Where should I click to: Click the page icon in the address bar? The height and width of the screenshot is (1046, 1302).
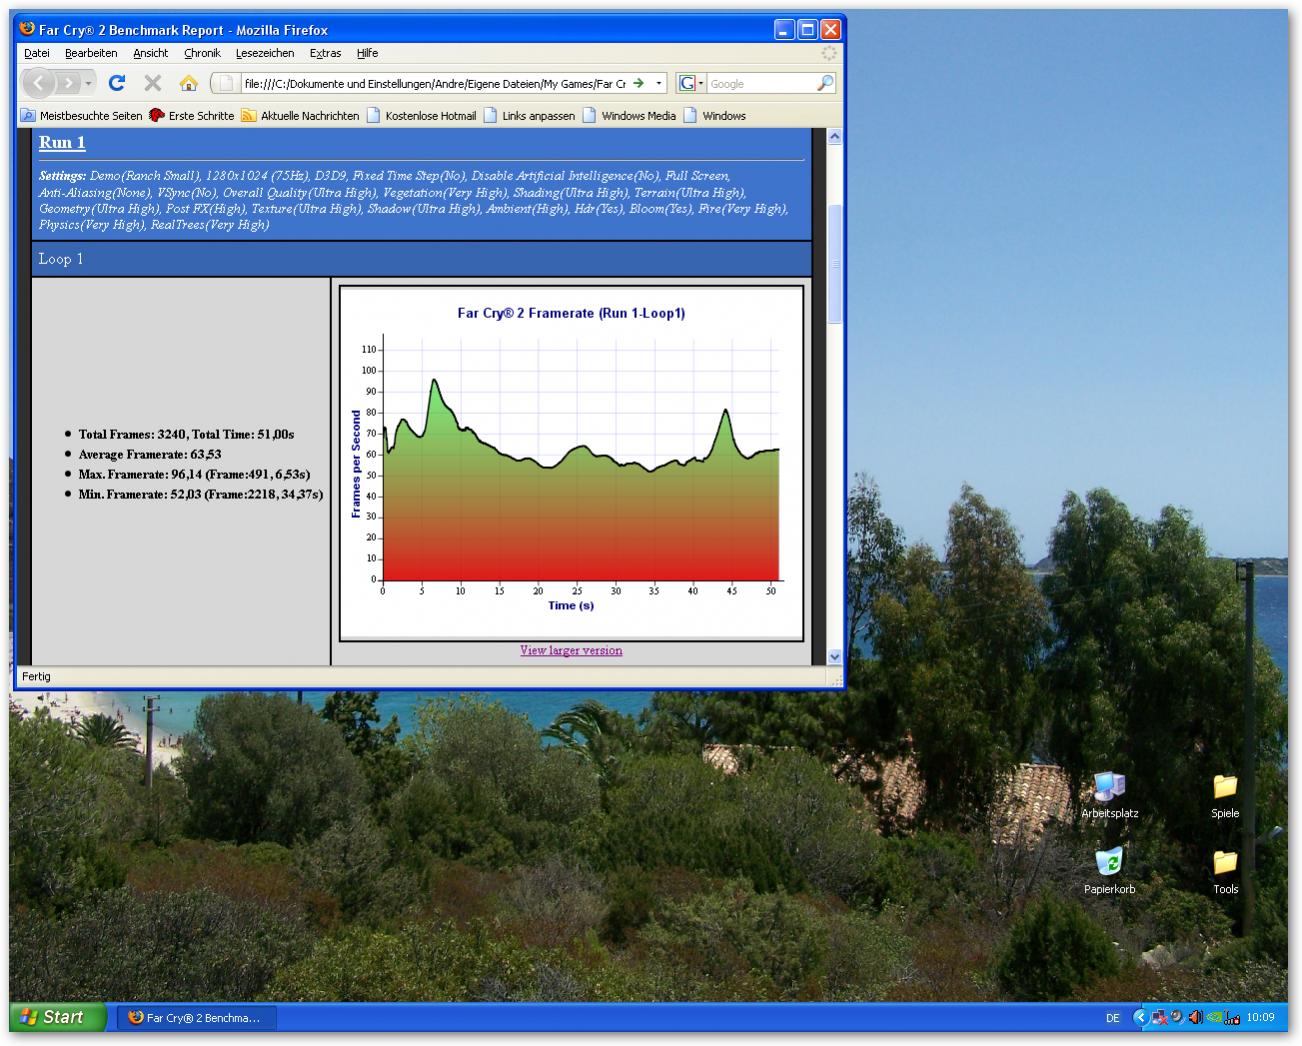(x=227, y=83)
